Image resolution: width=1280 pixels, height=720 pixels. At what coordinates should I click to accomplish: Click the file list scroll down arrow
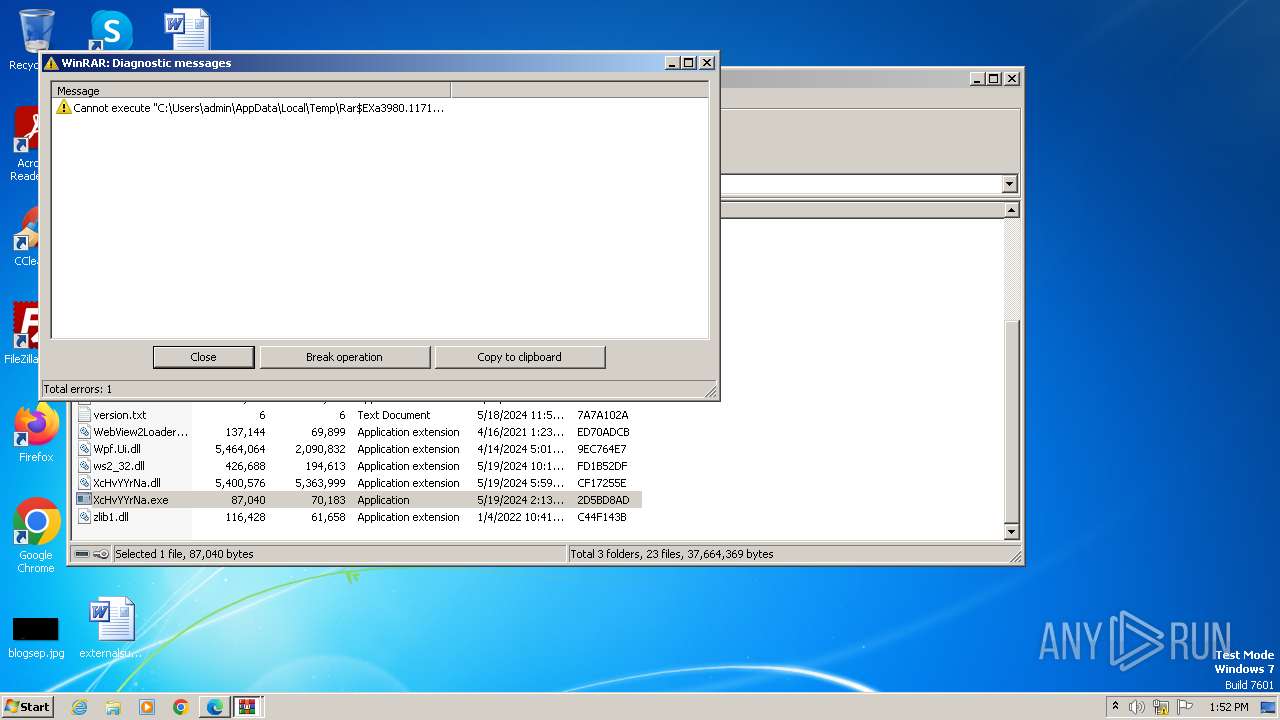(x=1011, y=532)
